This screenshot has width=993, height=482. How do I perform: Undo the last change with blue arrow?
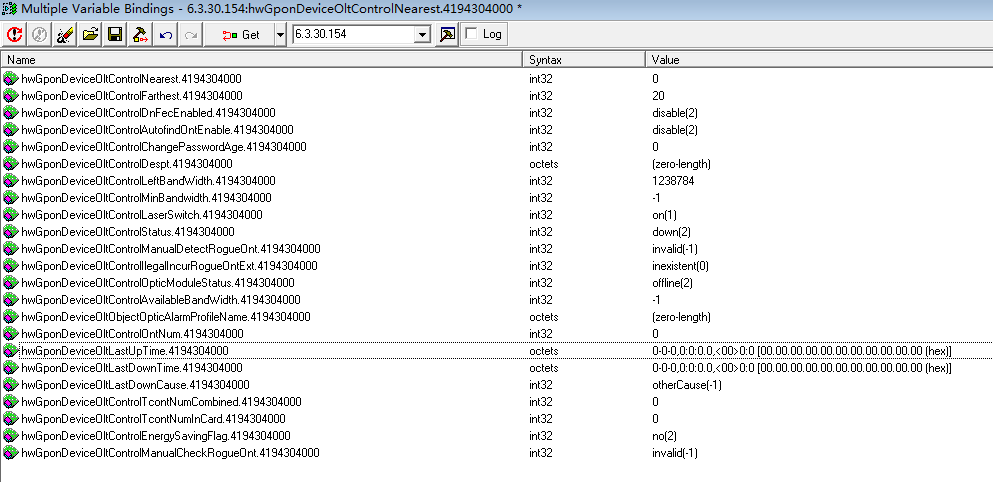[x=165, y=35]
